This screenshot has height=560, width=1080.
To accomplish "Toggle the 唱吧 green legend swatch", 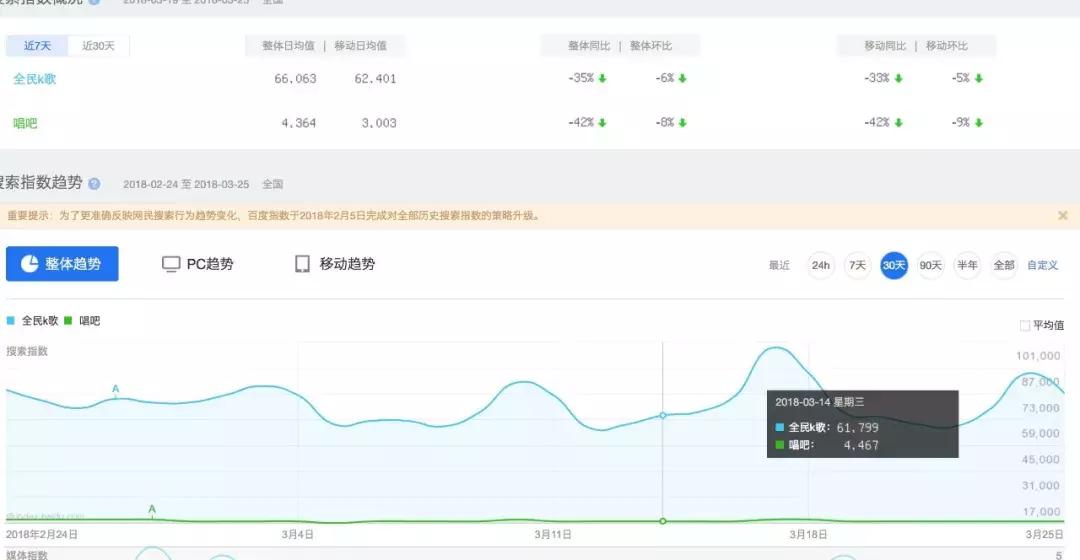I will [68, 320].
